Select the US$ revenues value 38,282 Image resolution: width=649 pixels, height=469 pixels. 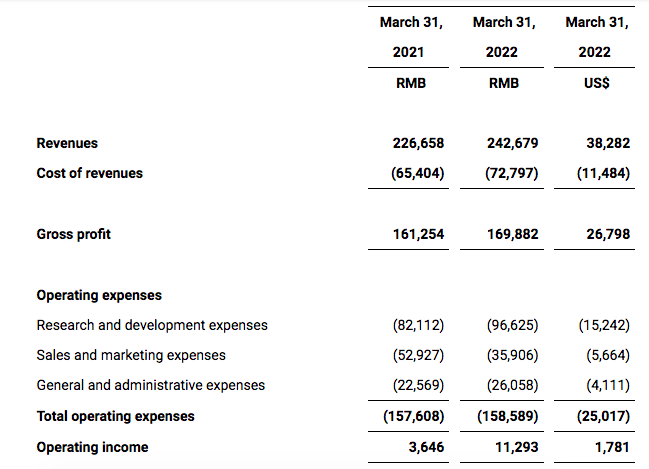[x=608, y=143]
